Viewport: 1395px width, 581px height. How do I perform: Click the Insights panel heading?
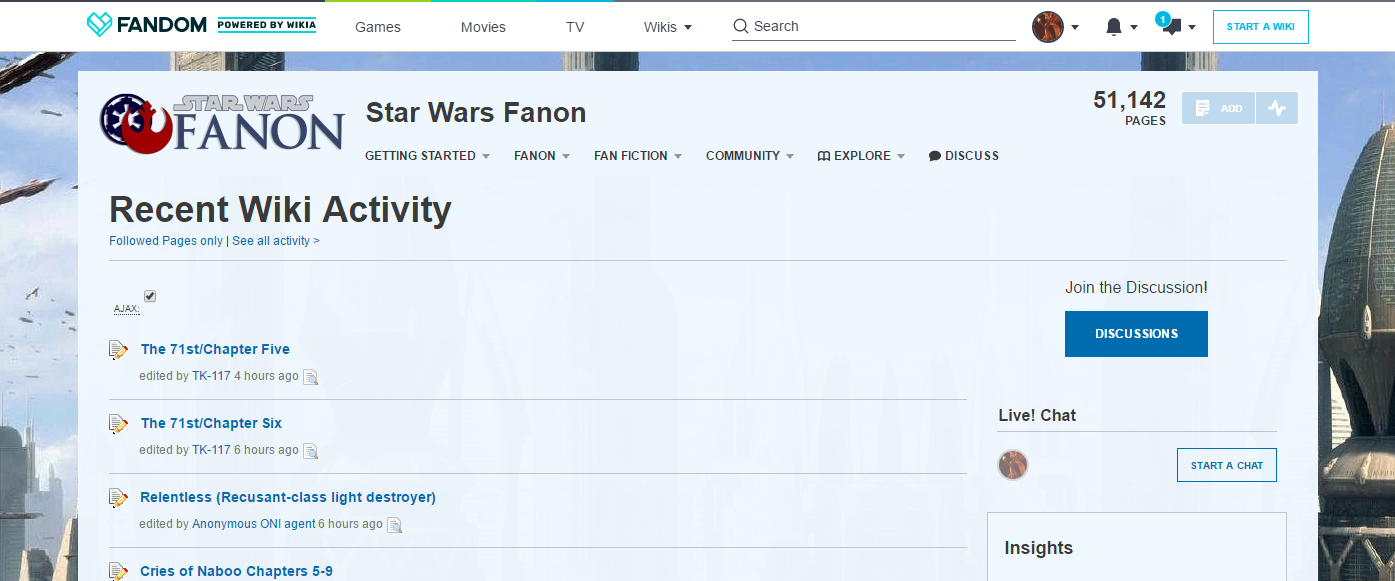(x=1038, y=548)
